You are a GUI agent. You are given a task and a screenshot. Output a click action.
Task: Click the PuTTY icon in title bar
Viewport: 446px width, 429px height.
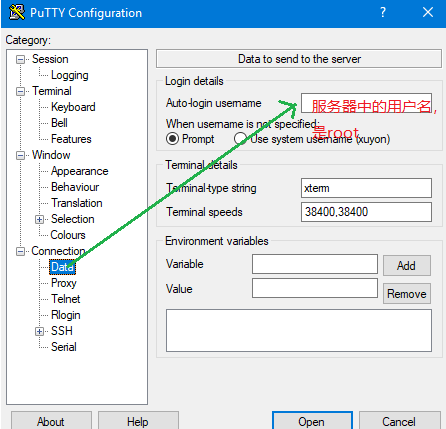pyautogui.click(x=17, y=13)
